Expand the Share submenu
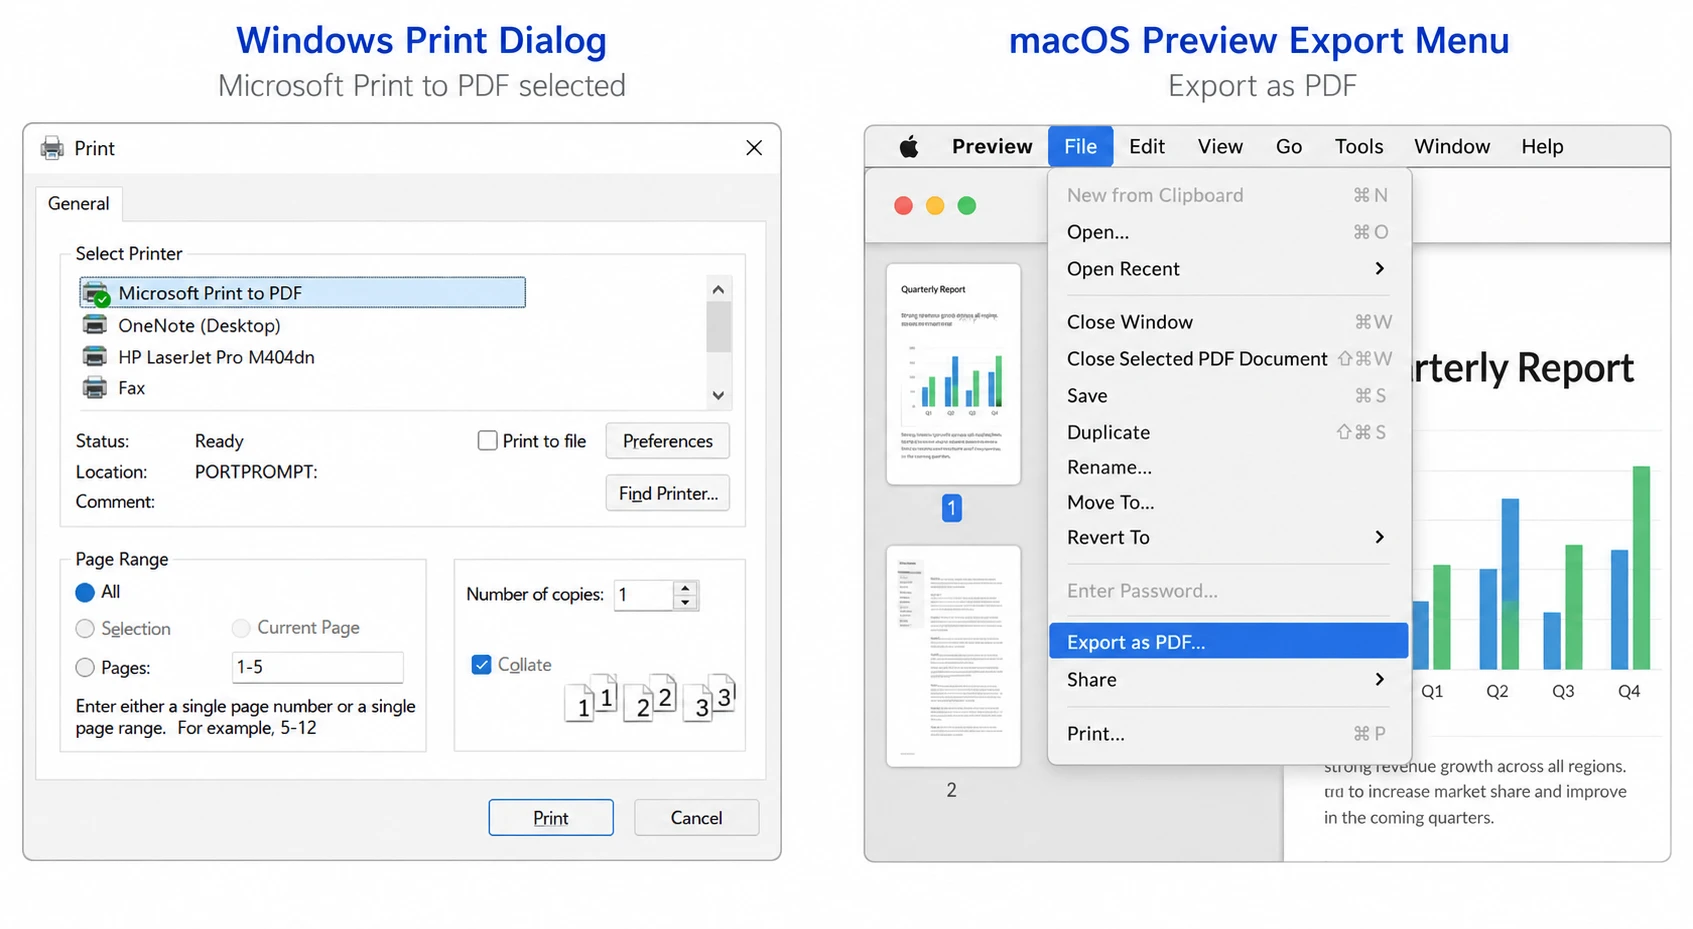 point(1380,679)
